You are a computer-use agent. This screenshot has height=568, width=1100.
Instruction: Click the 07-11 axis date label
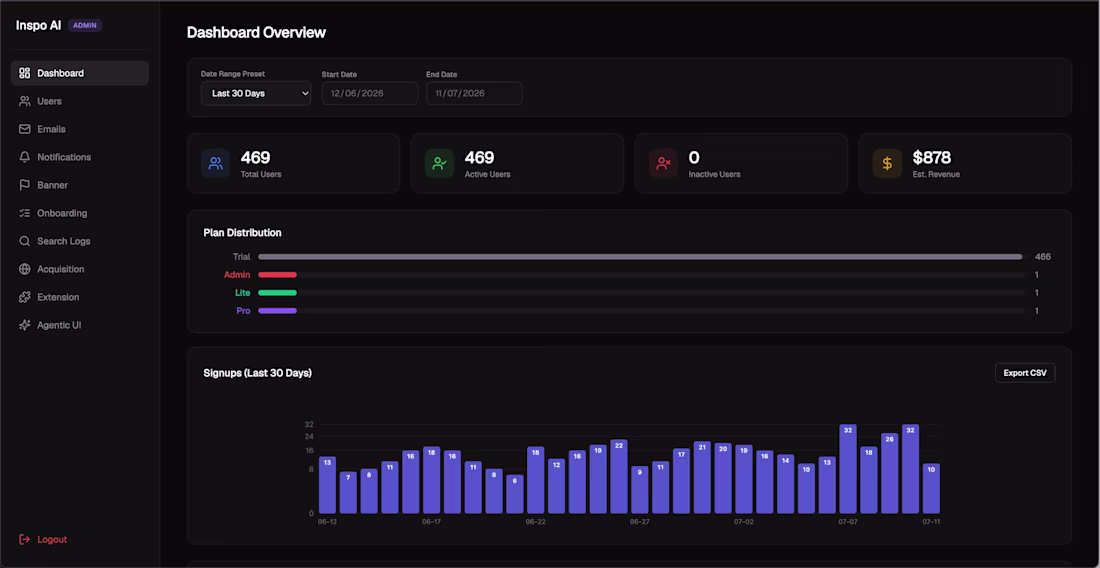(x=931, y=522)
